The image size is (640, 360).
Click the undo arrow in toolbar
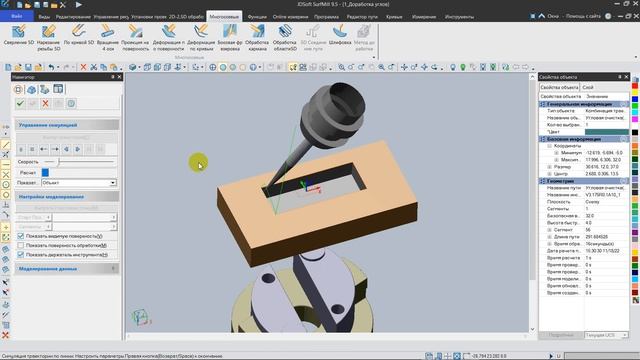[51, 67]
